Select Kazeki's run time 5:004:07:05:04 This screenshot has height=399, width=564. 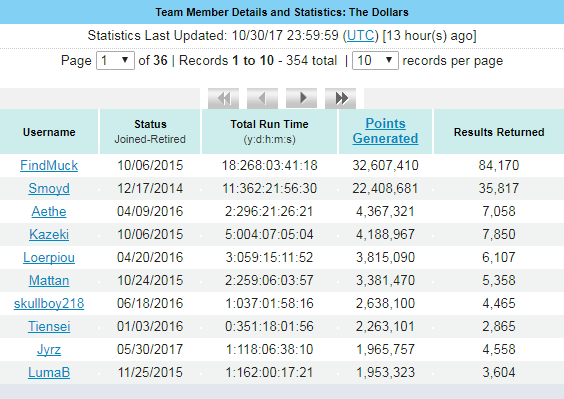pos(269,235)
